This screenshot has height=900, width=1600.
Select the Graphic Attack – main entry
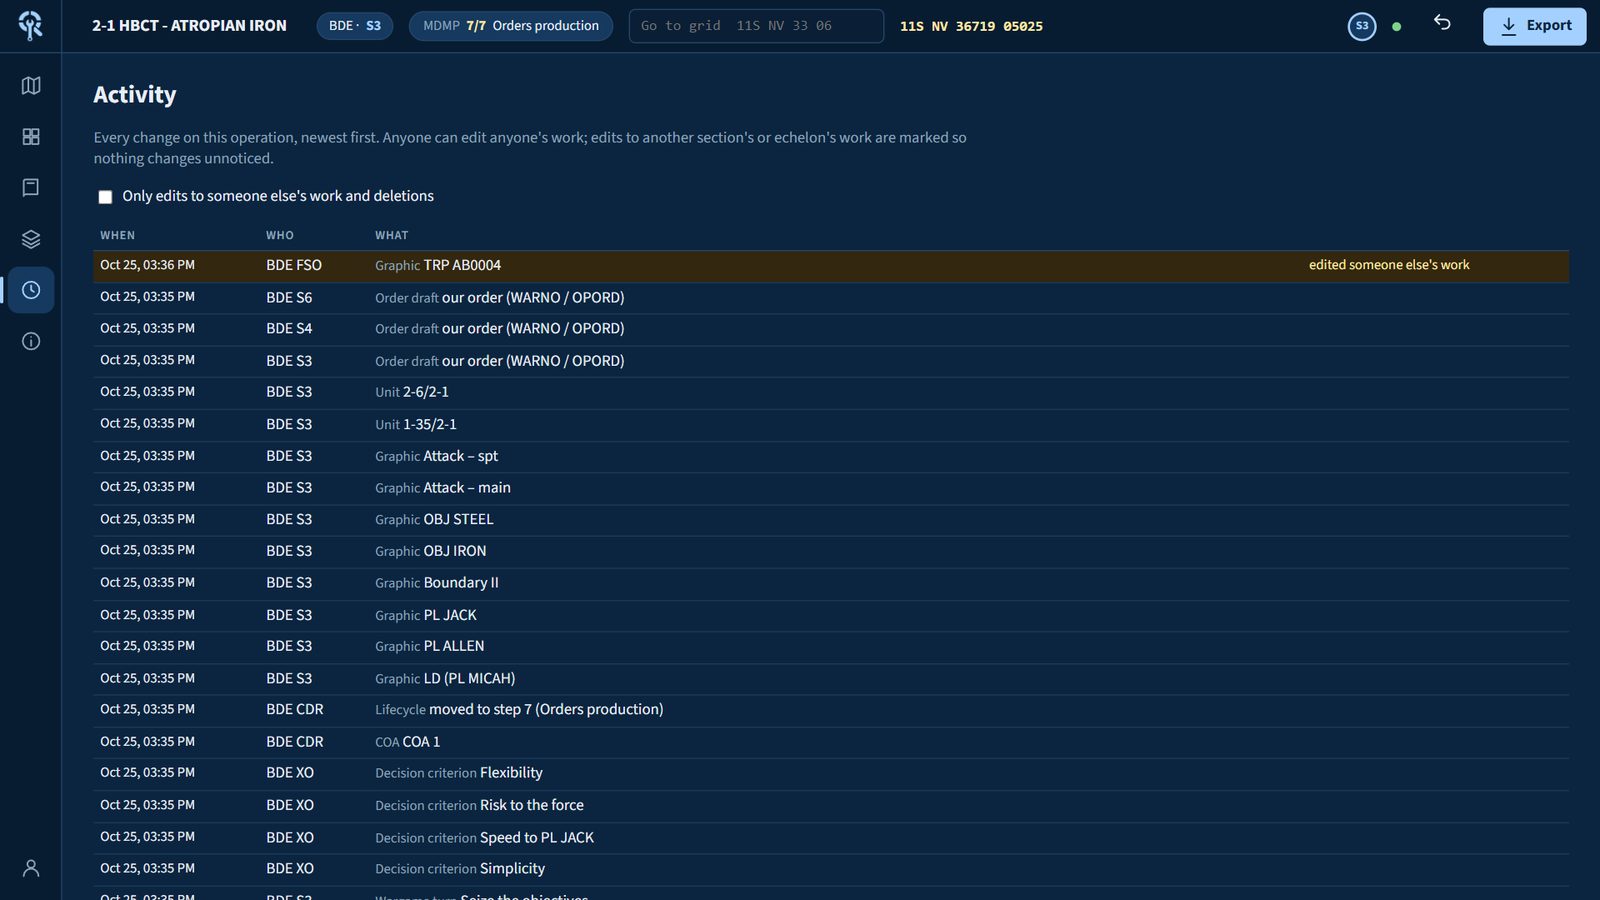[831, 488]
